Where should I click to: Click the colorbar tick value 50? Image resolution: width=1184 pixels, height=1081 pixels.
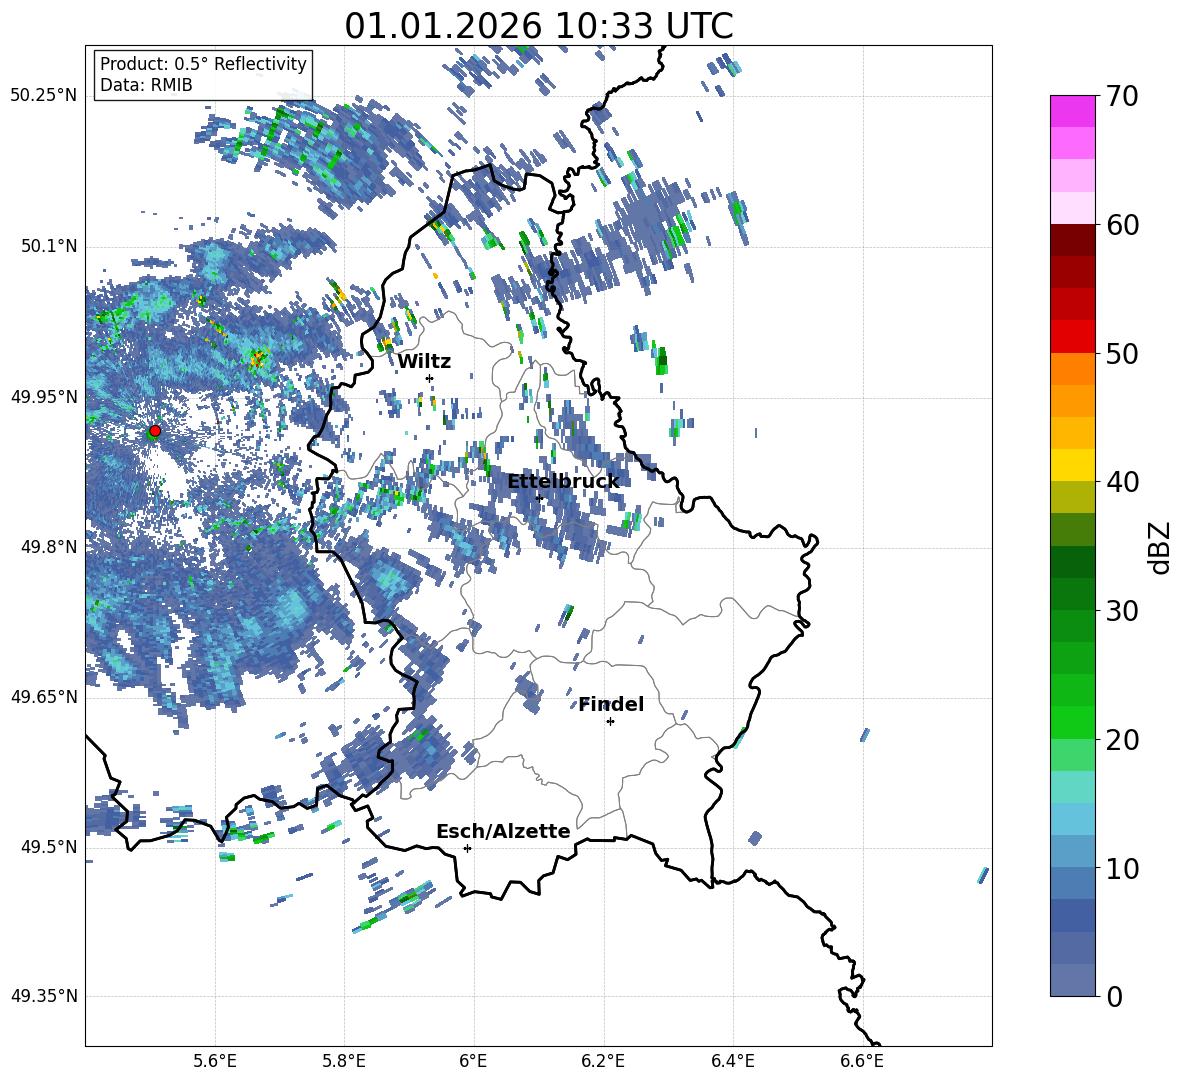click(1122, 353)
